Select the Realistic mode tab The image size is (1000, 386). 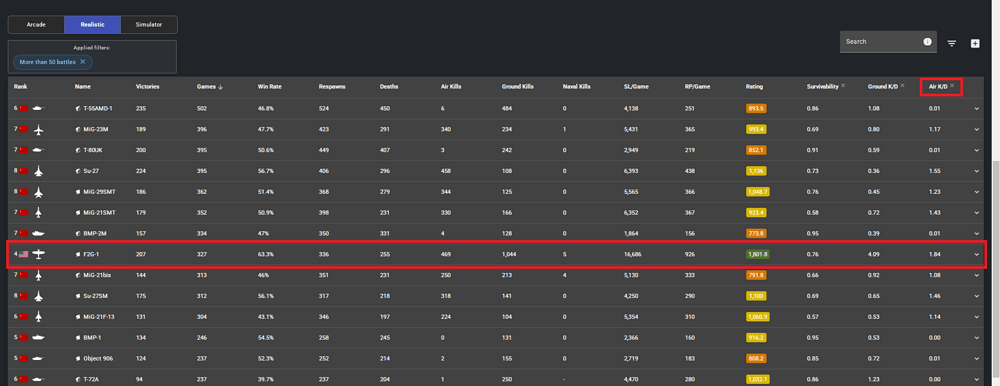(x=92, y=25)
